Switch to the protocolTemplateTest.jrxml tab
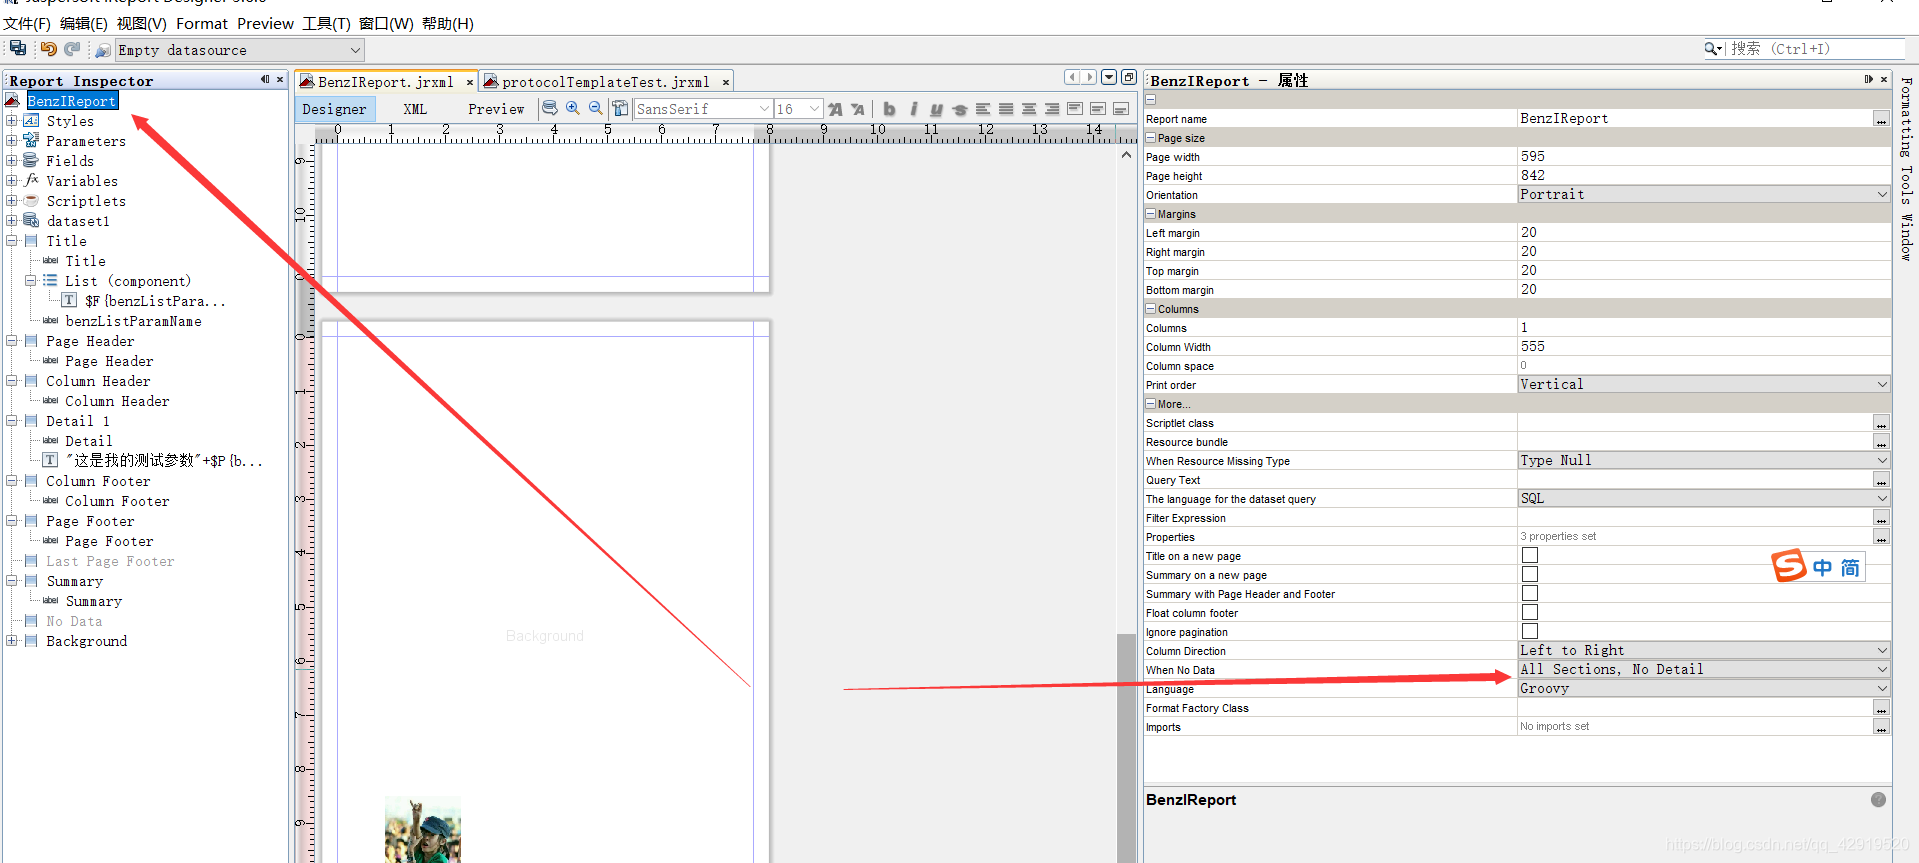This screenshot has height=863, width=1919. pyautogui.click(x=606, y=82)
